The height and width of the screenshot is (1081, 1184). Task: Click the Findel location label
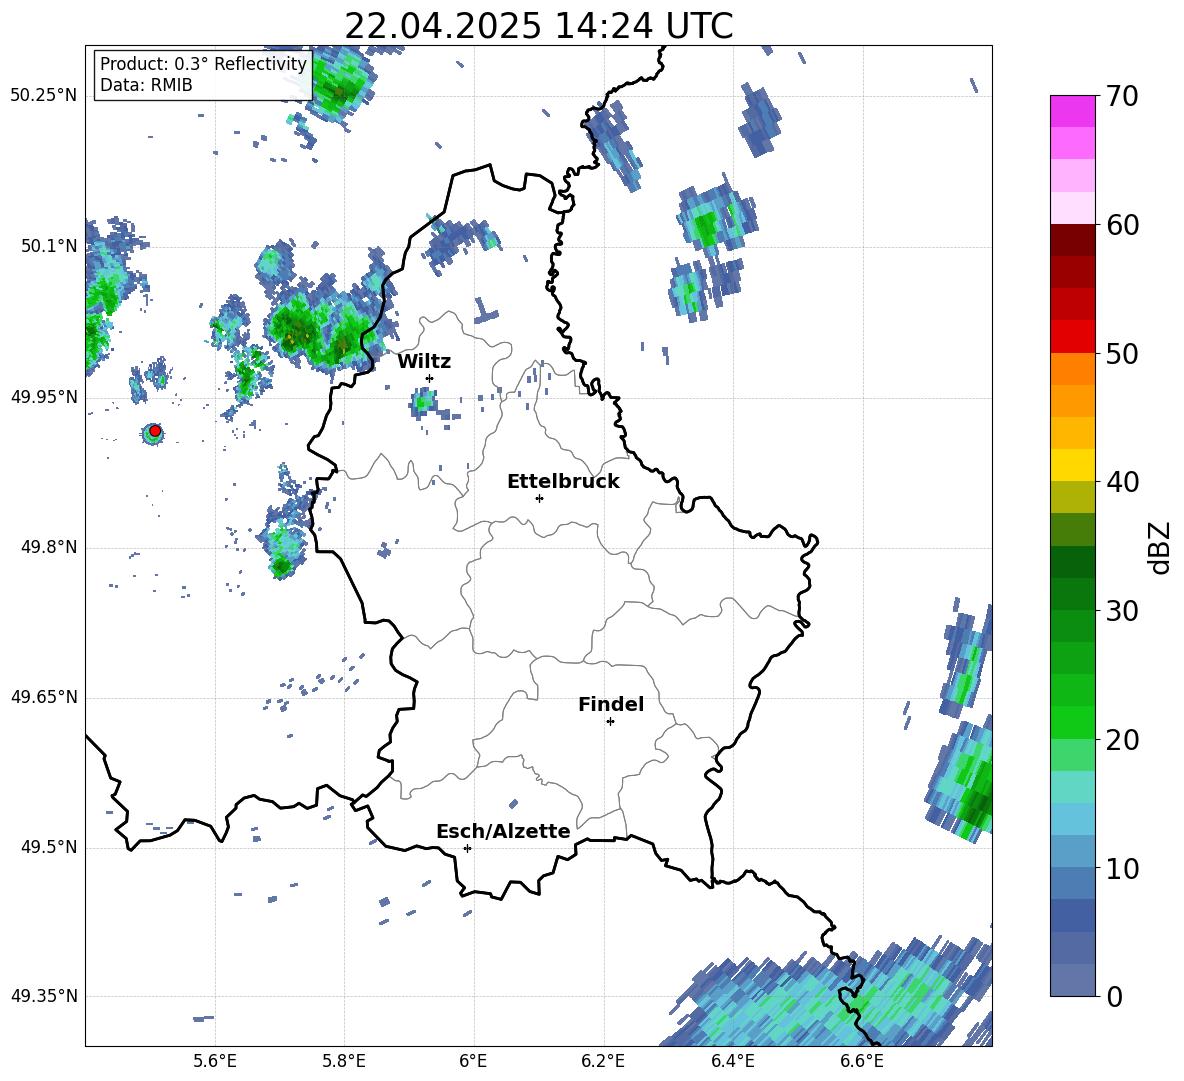pyautogui.click(x=611, y=704)
